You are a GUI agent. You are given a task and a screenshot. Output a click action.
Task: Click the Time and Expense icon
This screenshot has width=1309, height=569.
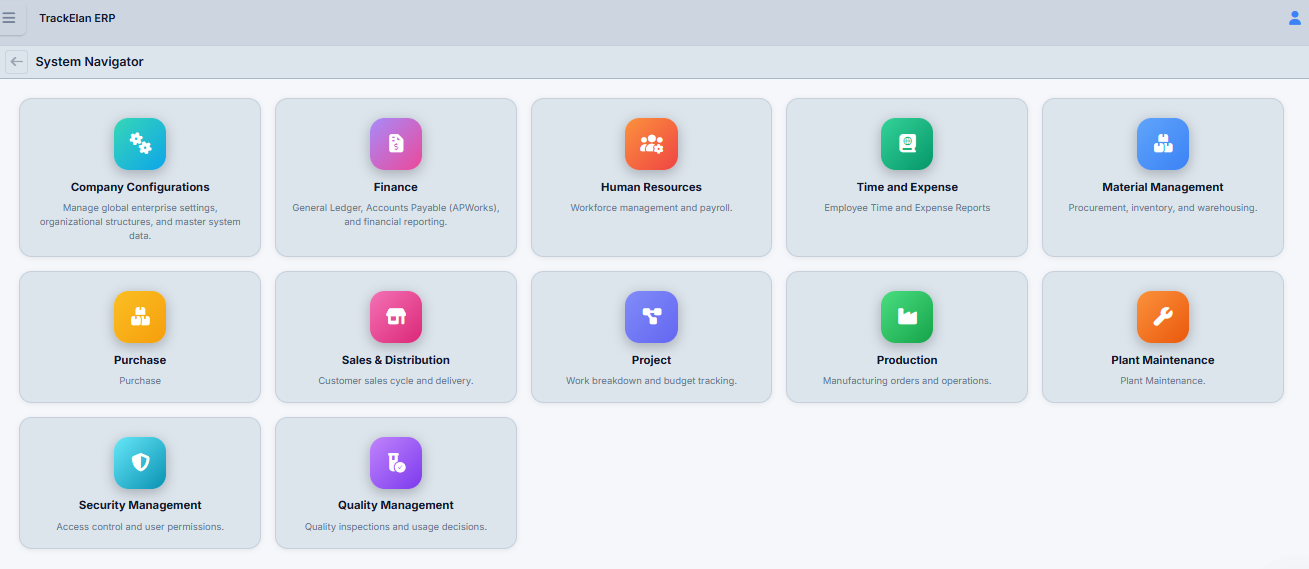tap(907, 144)
